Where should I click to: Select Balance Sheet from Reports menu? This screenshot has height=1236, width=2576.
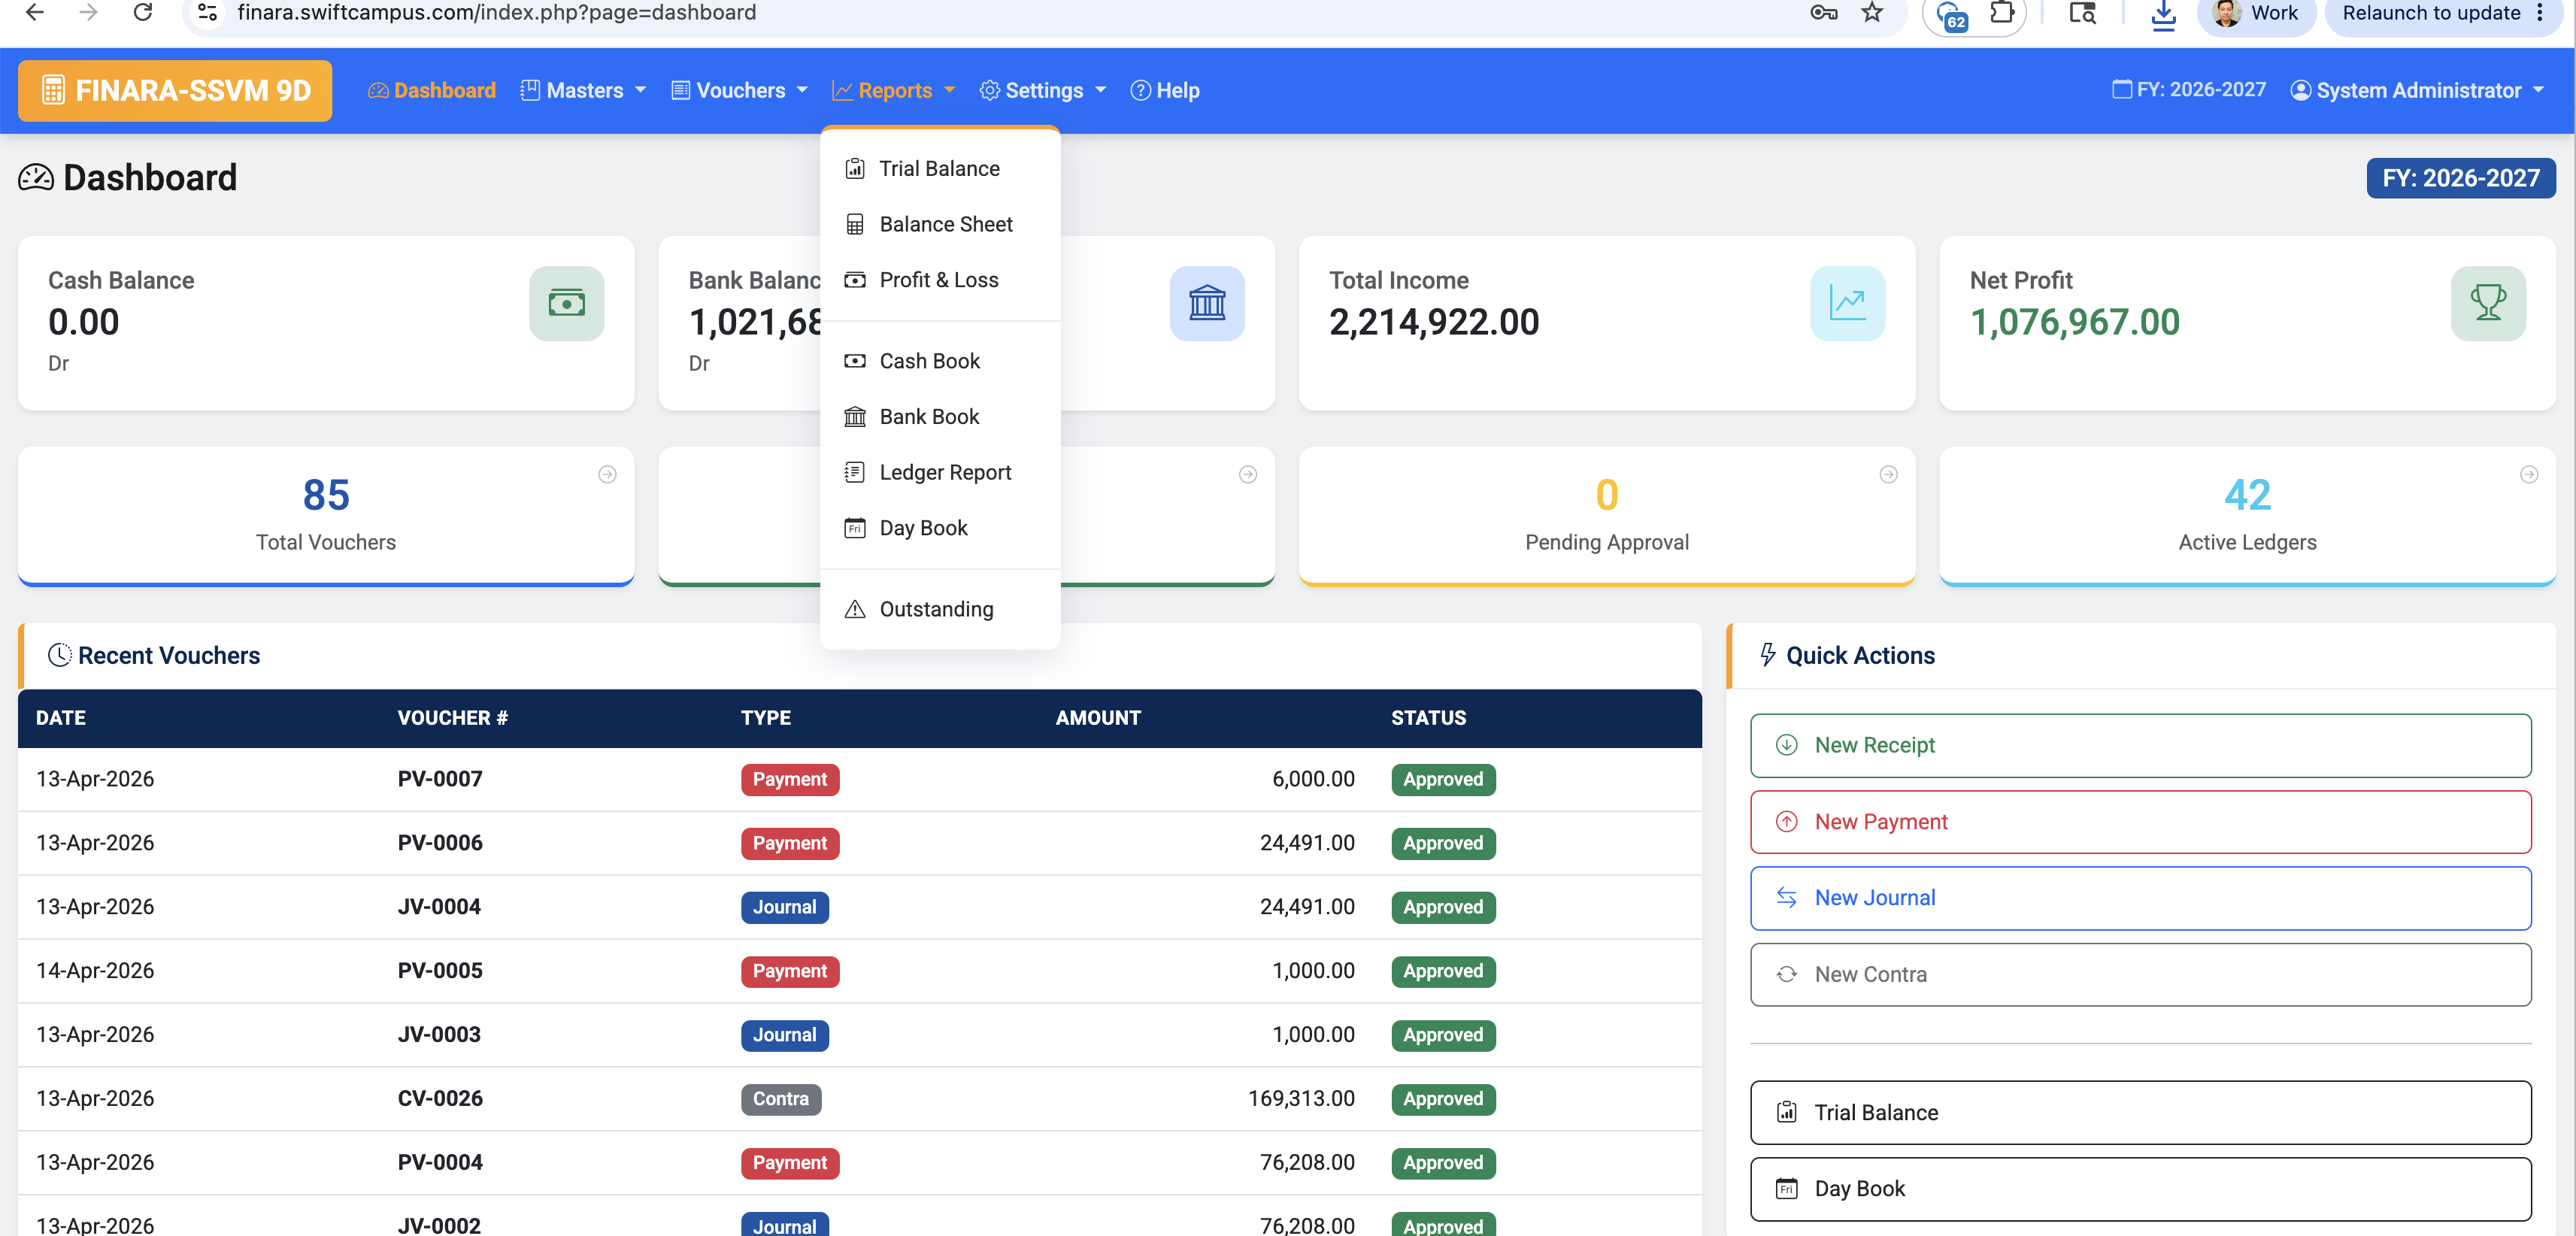click(x=940, y=224)
